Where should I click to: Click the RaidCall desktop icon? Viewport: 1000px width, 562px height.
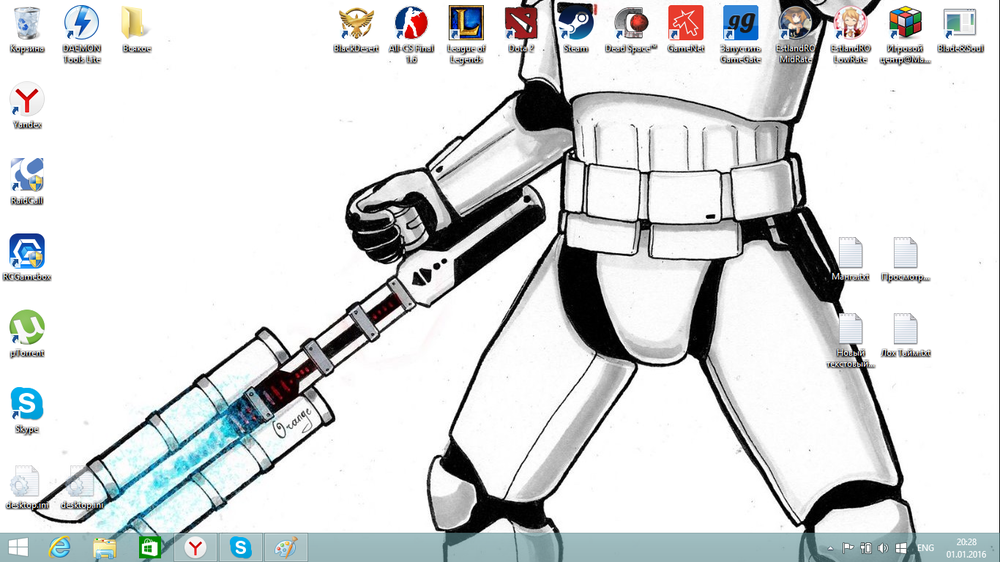(27, 176)
